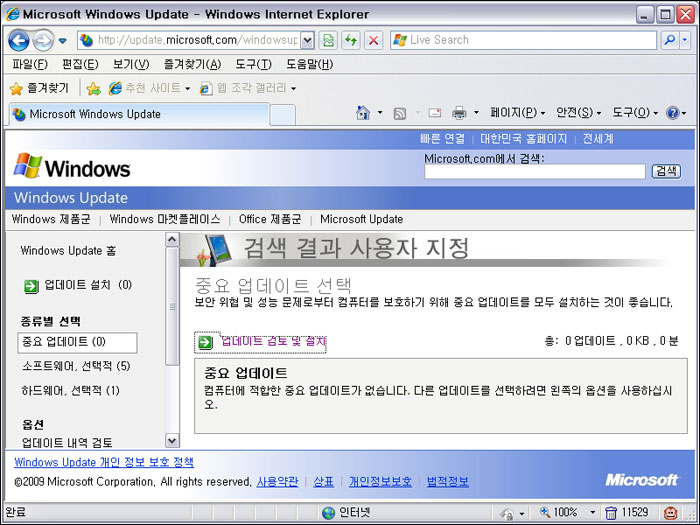Click the Windows 제품군 link

(x=51, y=219)
